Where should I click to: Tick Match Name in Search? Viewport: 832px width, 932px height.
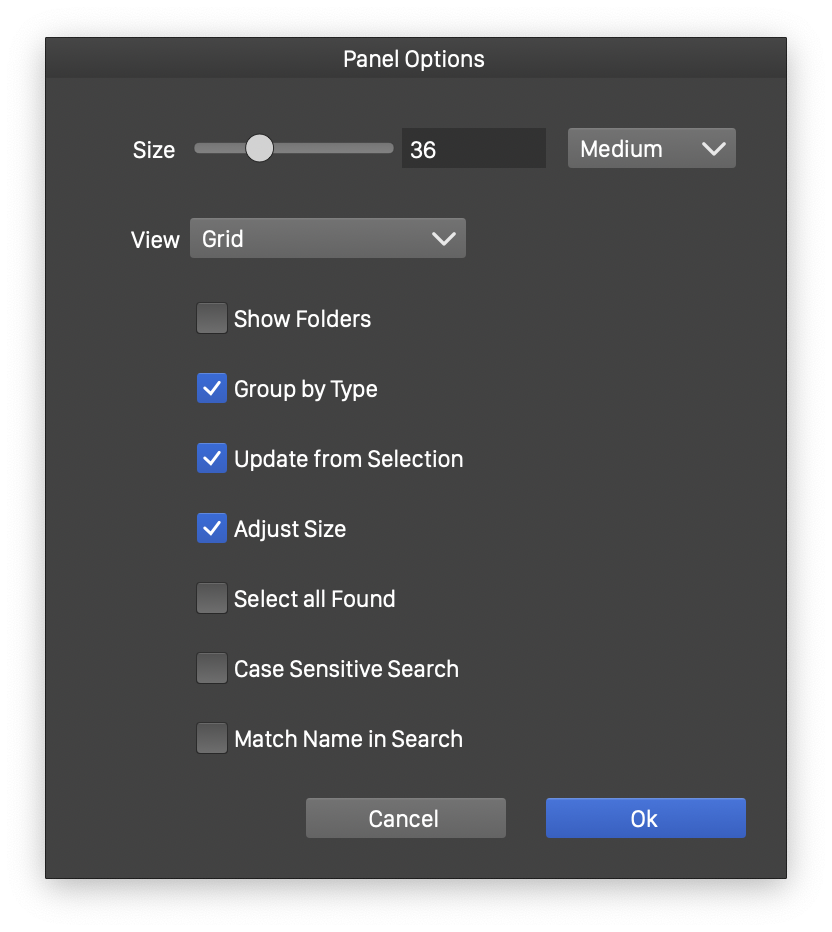tap(212, 739)
